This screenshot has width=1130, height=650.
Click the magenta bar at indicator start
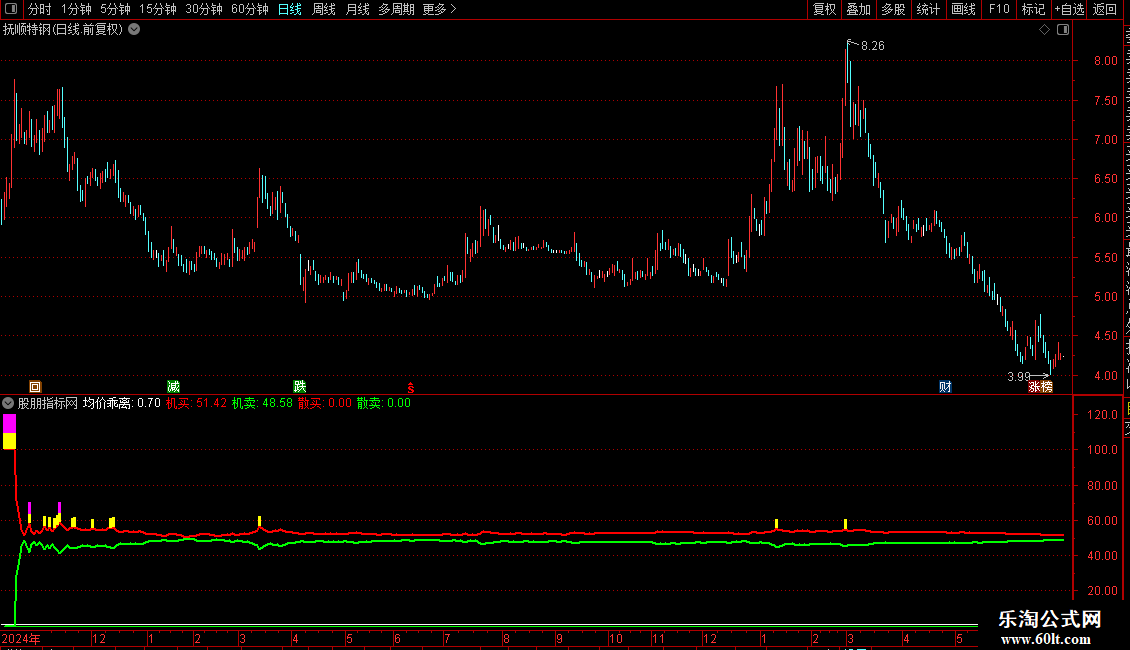point(9,424)
